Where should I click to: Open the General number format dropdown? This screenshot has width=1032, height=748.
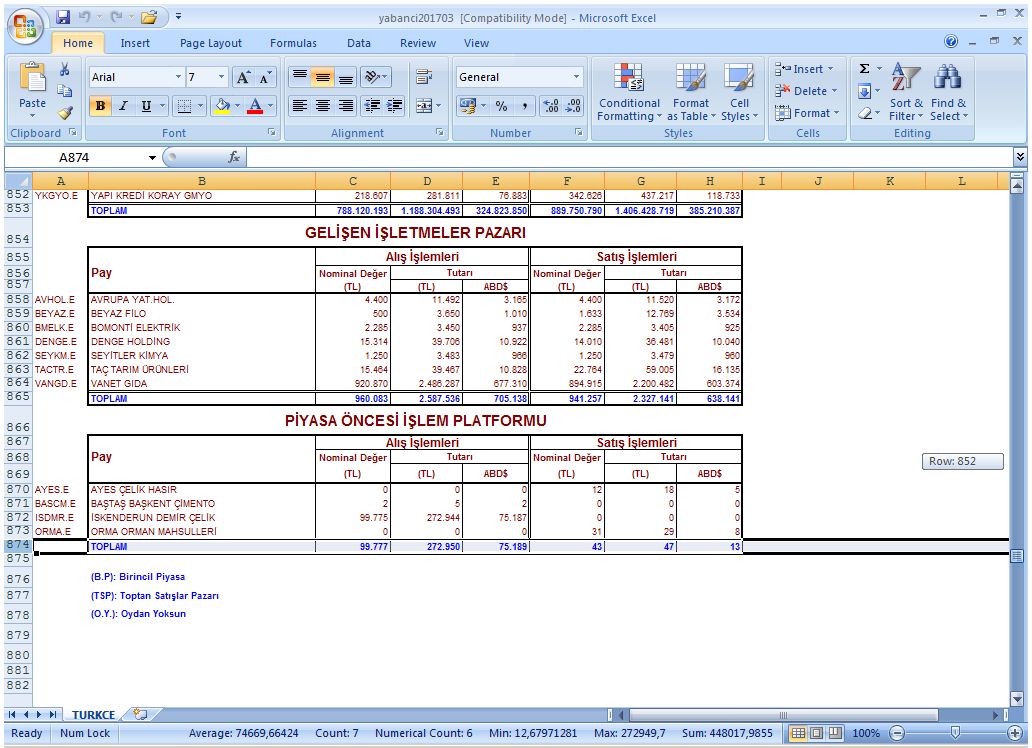click(577, 77)
